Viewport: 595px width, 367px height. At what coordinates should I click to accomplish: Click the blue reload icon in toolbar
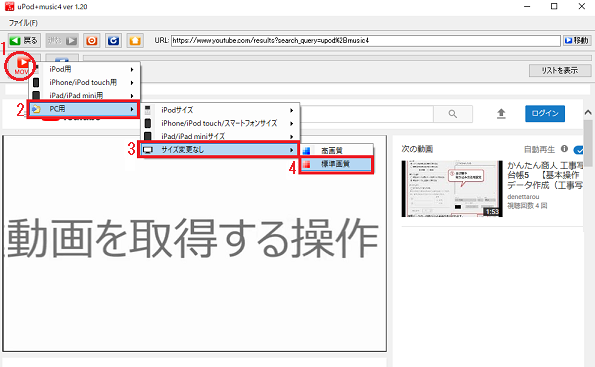pos(113,40)
